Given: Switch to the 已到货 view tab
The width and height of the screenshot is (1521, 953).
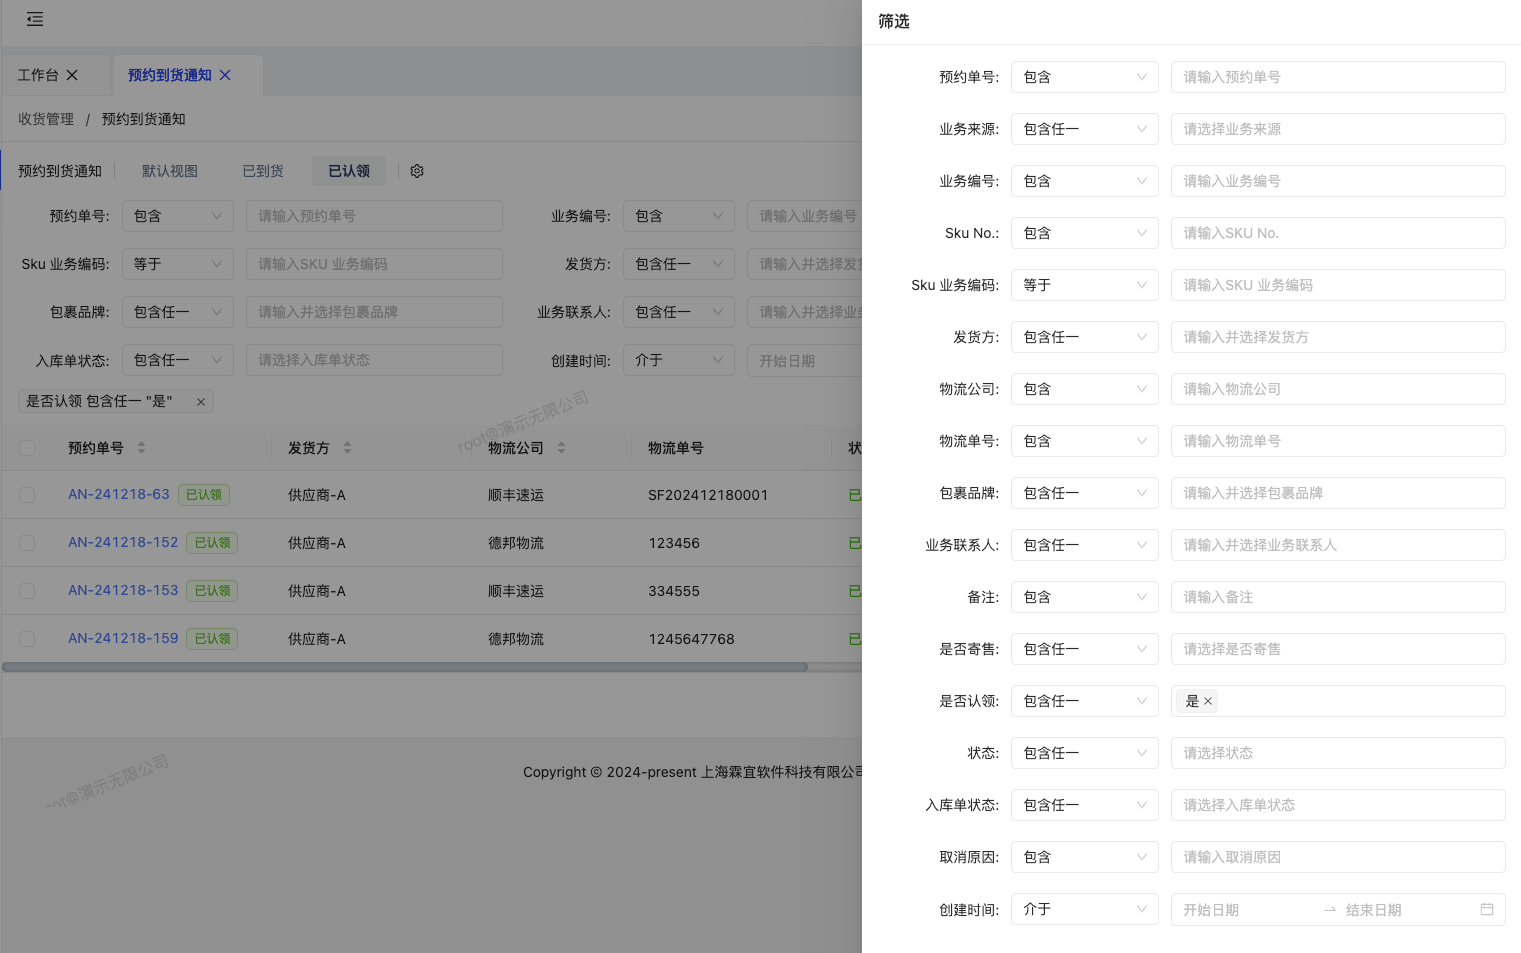Looking at the screenshot, I should click(x=263, y=171).
